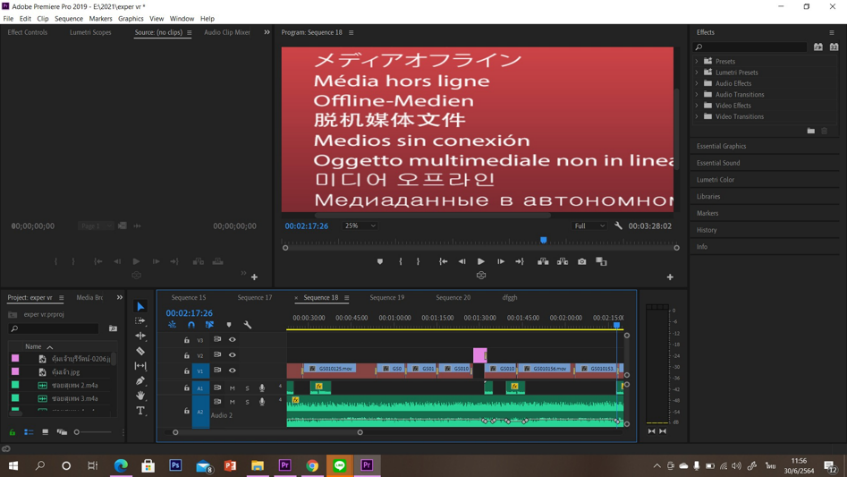847x477 pixels.
Task: Expand the Video Effects folder
Action: click(x=697, y=105)
